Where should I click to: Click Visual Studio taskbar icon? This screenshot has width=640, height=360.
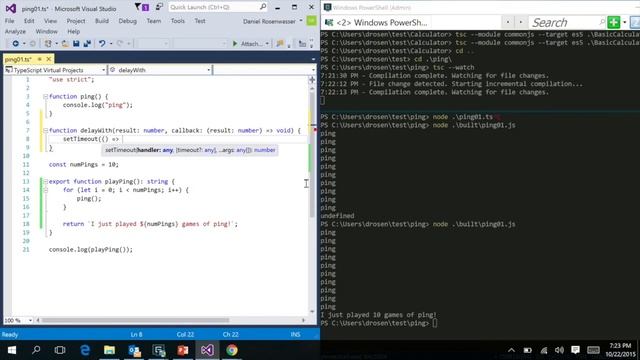click(x=207, y=350)
